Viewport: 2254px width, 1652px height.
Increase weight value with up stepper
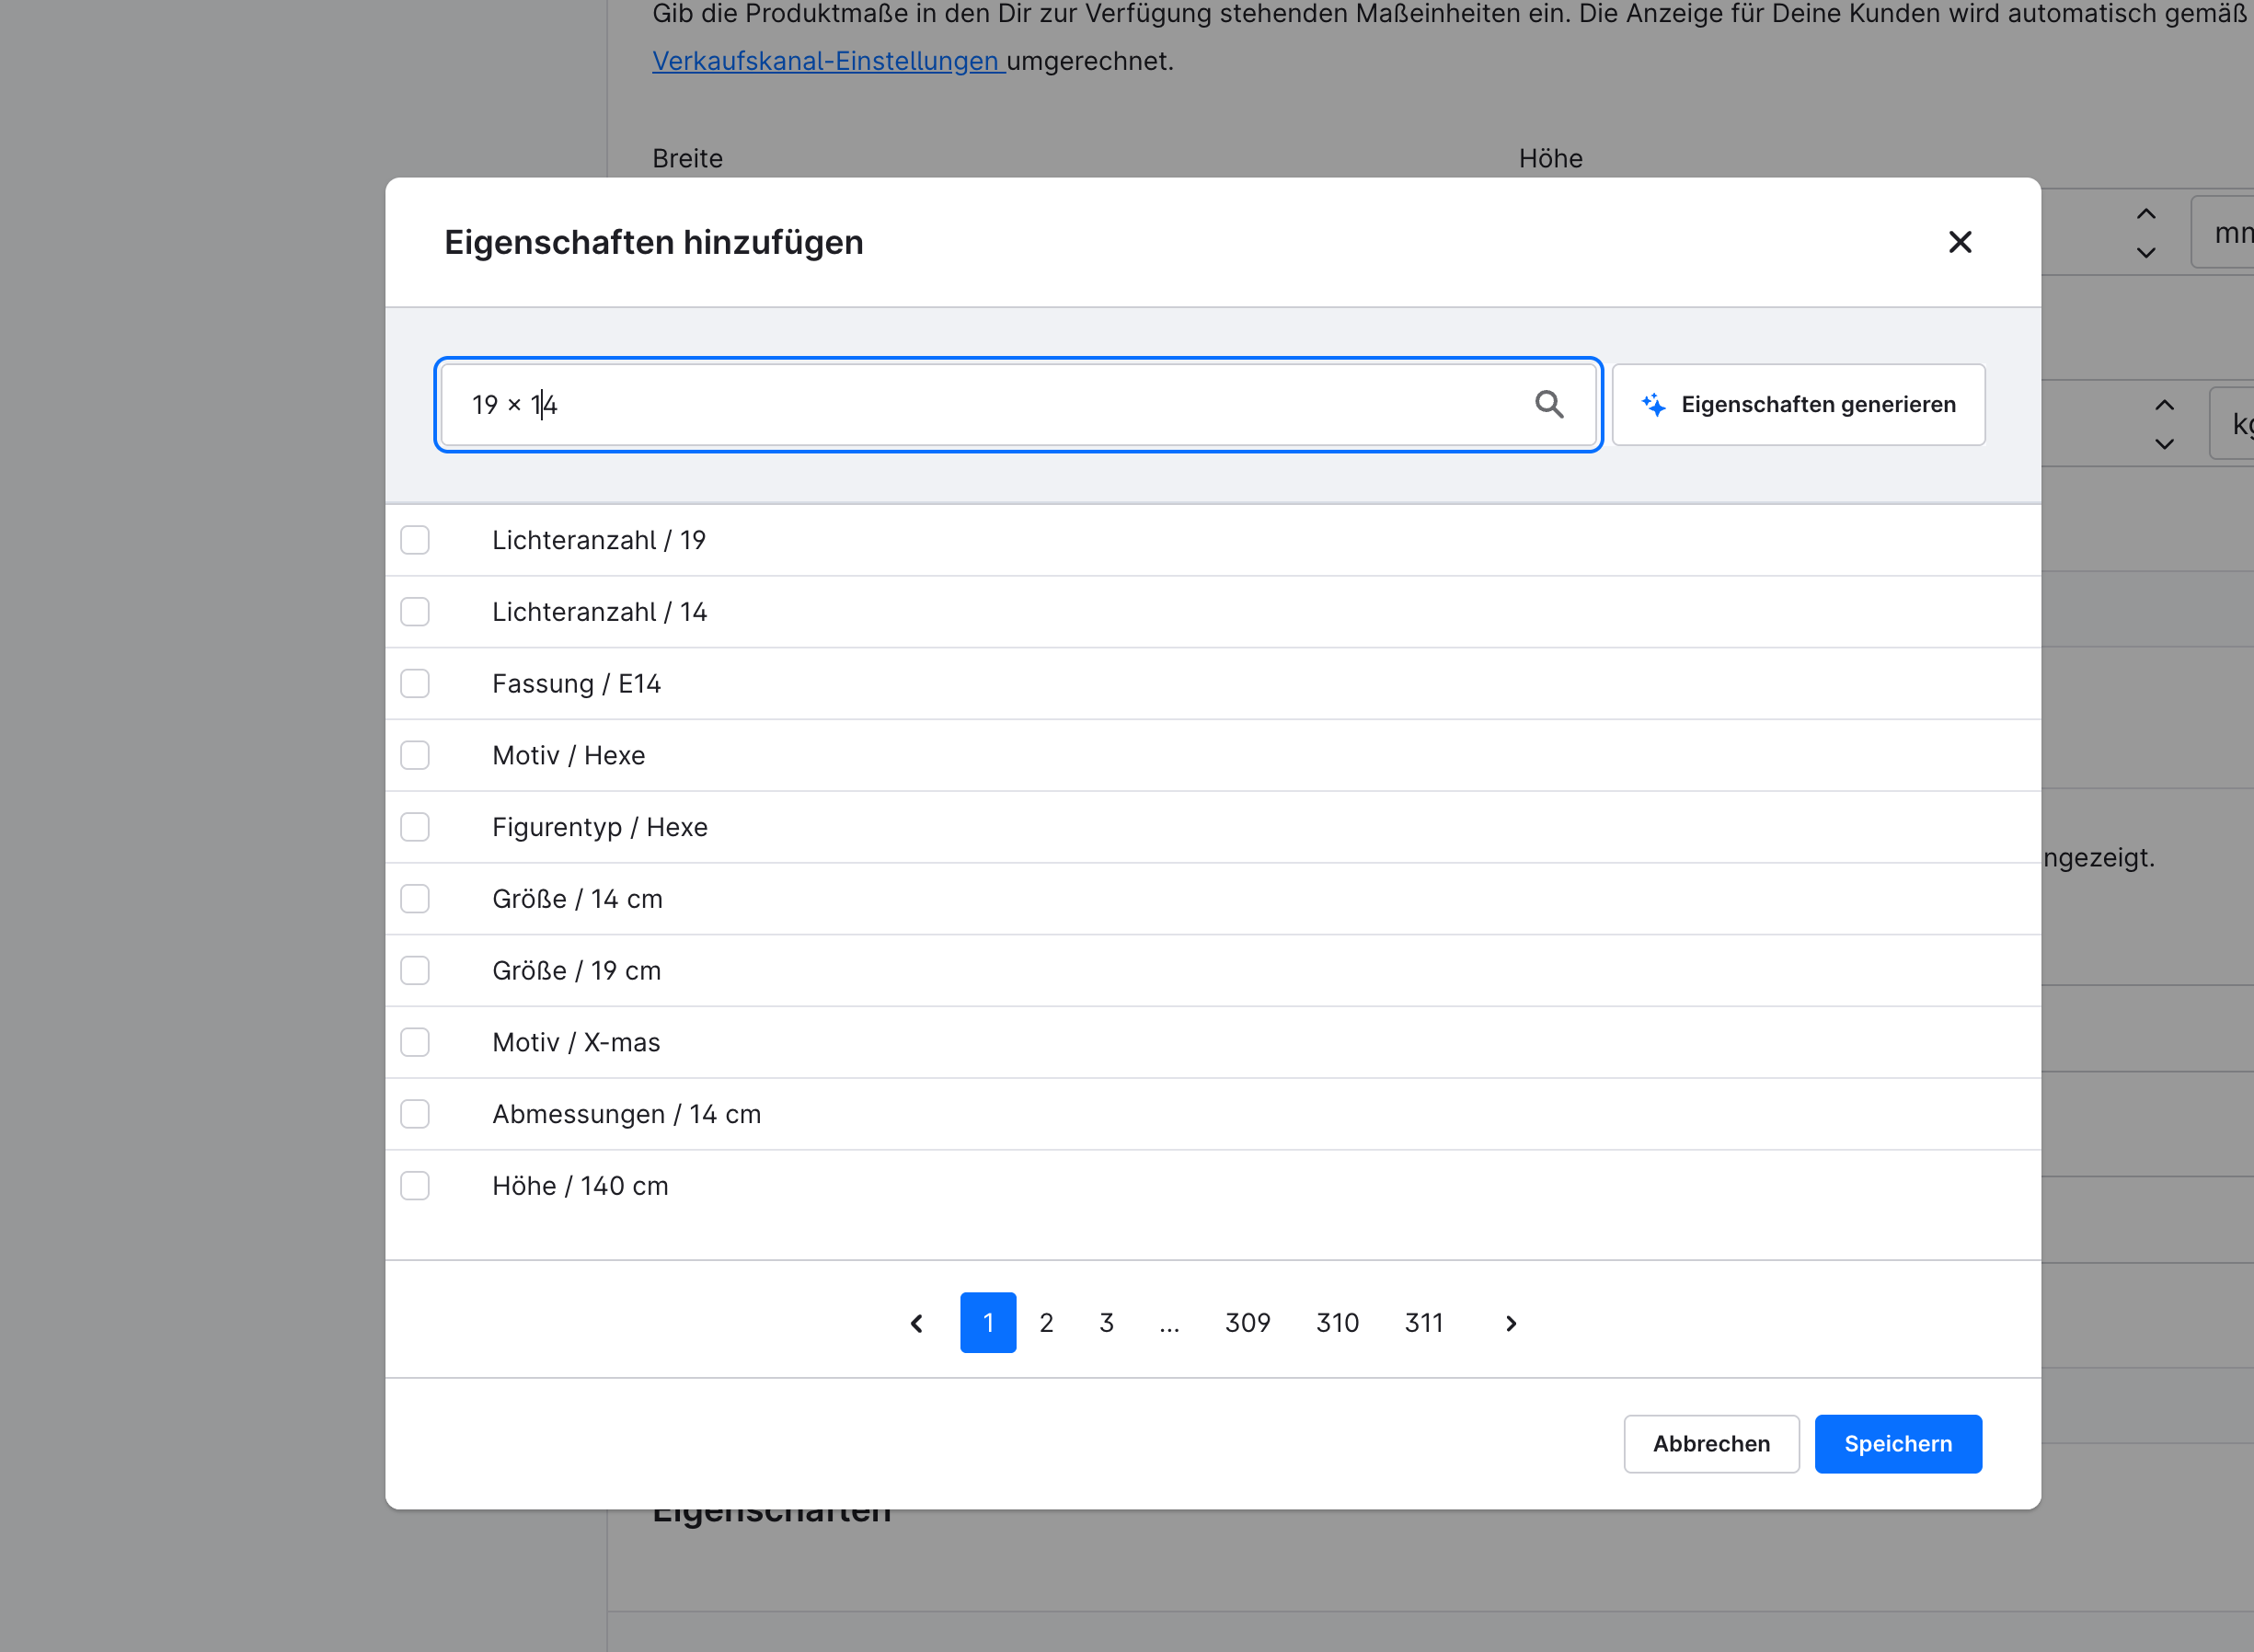(x=2164, y=405)
